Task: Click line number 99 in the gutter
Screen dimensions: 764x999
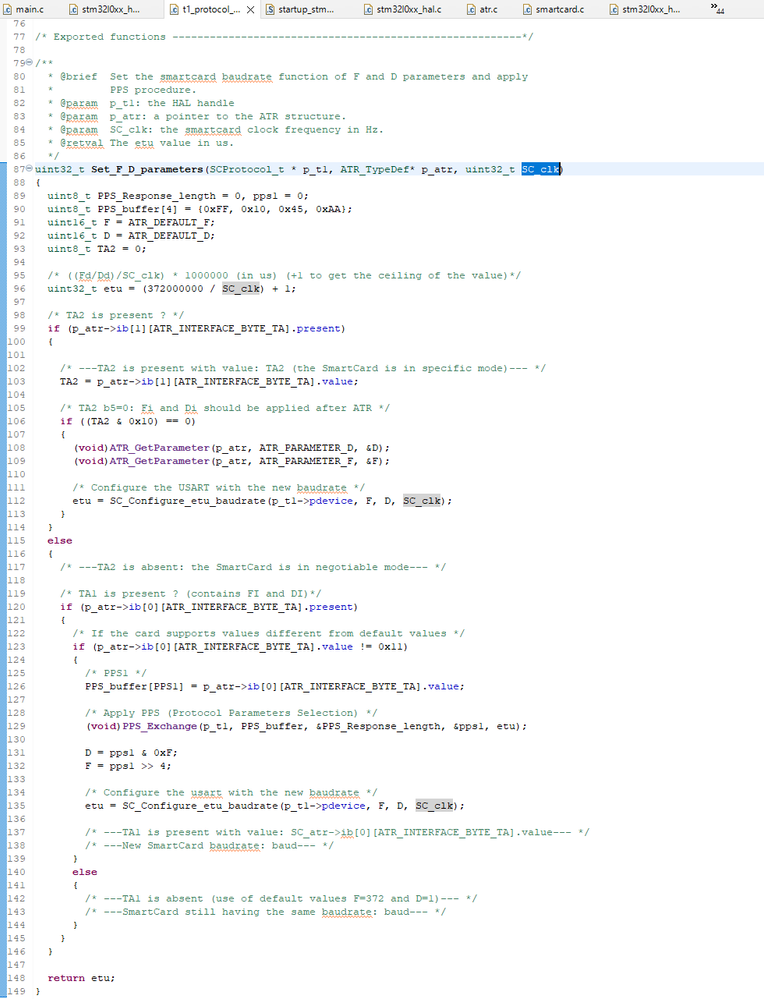Action: [x=19, y=329]
